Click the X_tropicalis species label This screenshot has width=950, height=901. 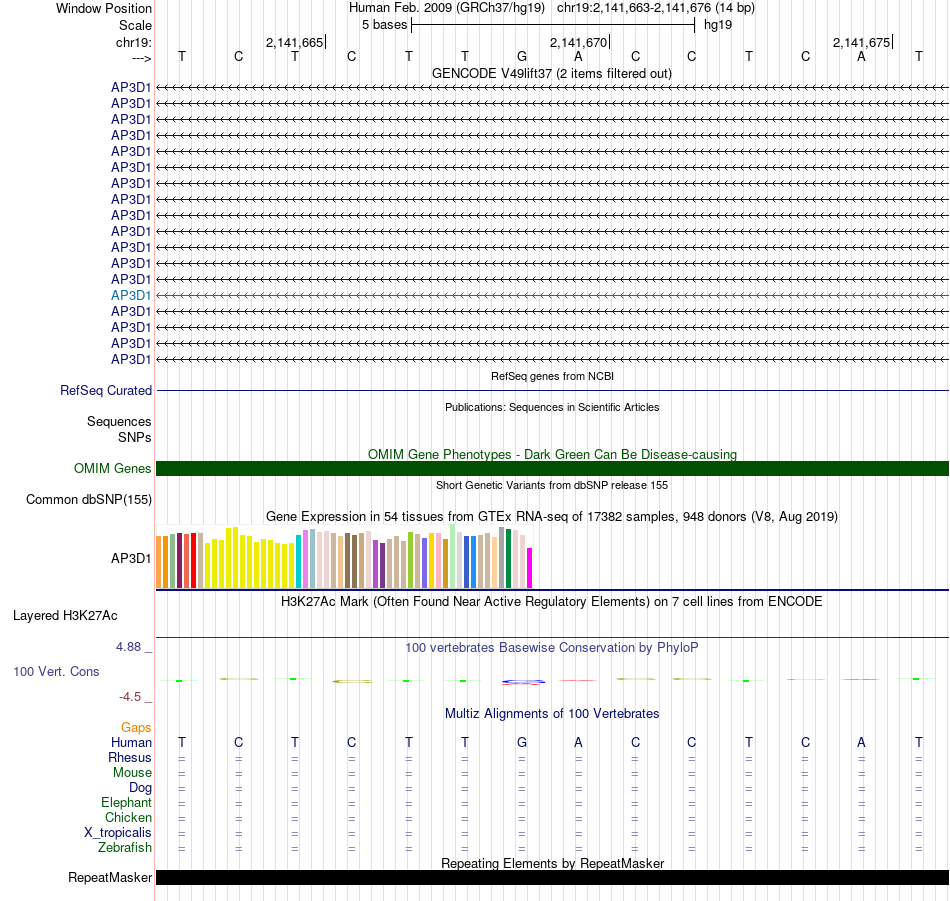coord(118,833)
